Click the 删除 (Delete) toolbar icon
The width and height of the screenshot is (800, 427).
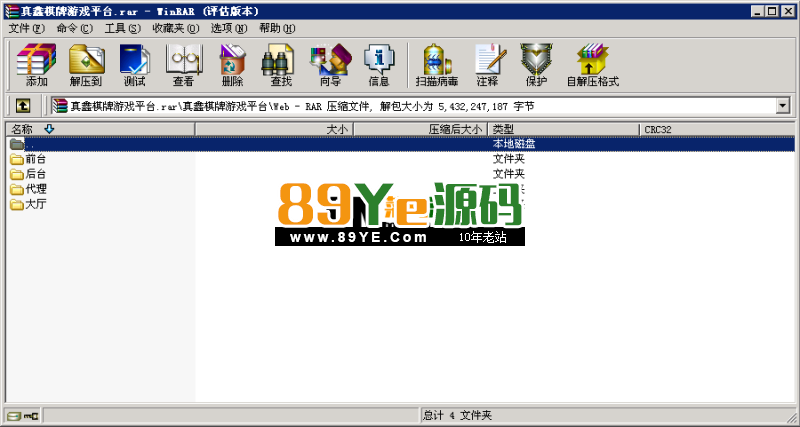pos(232,65)
